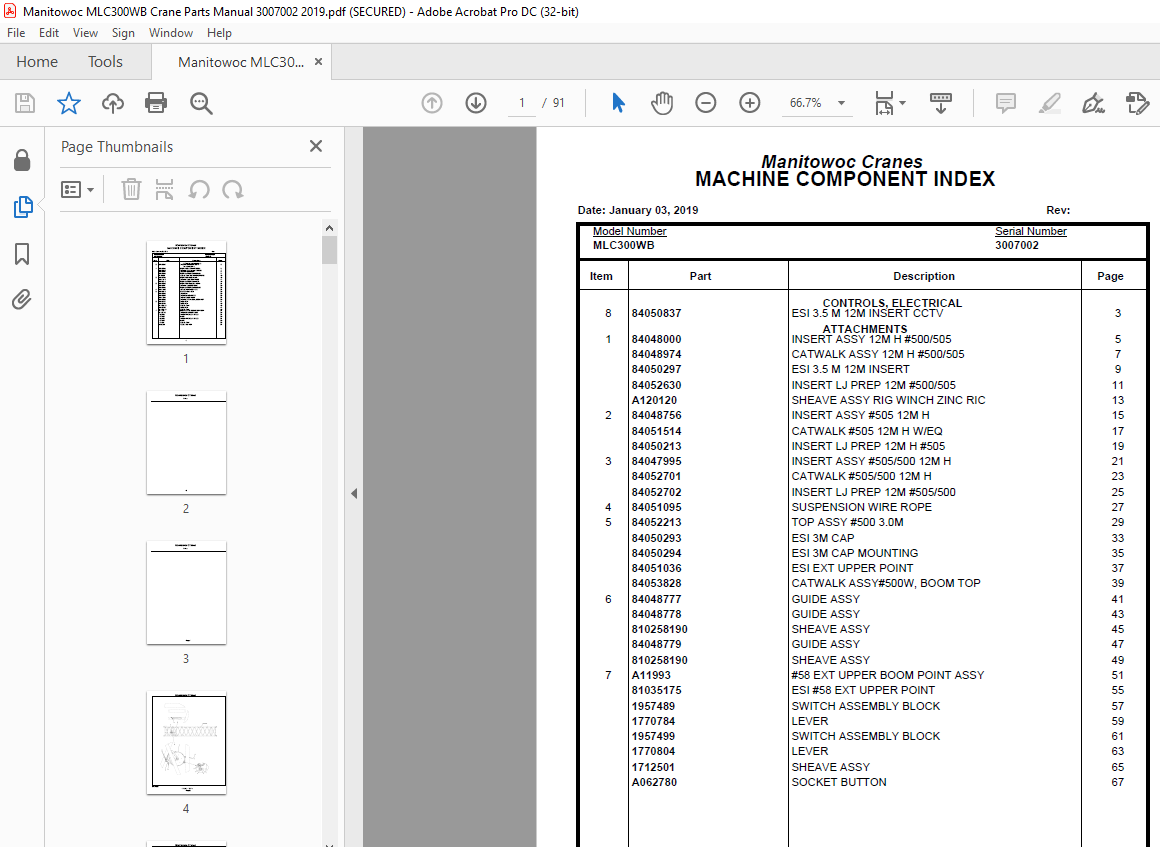Delete selected page thumbnail trash icon
The image size is (1160, 847).
131,189
